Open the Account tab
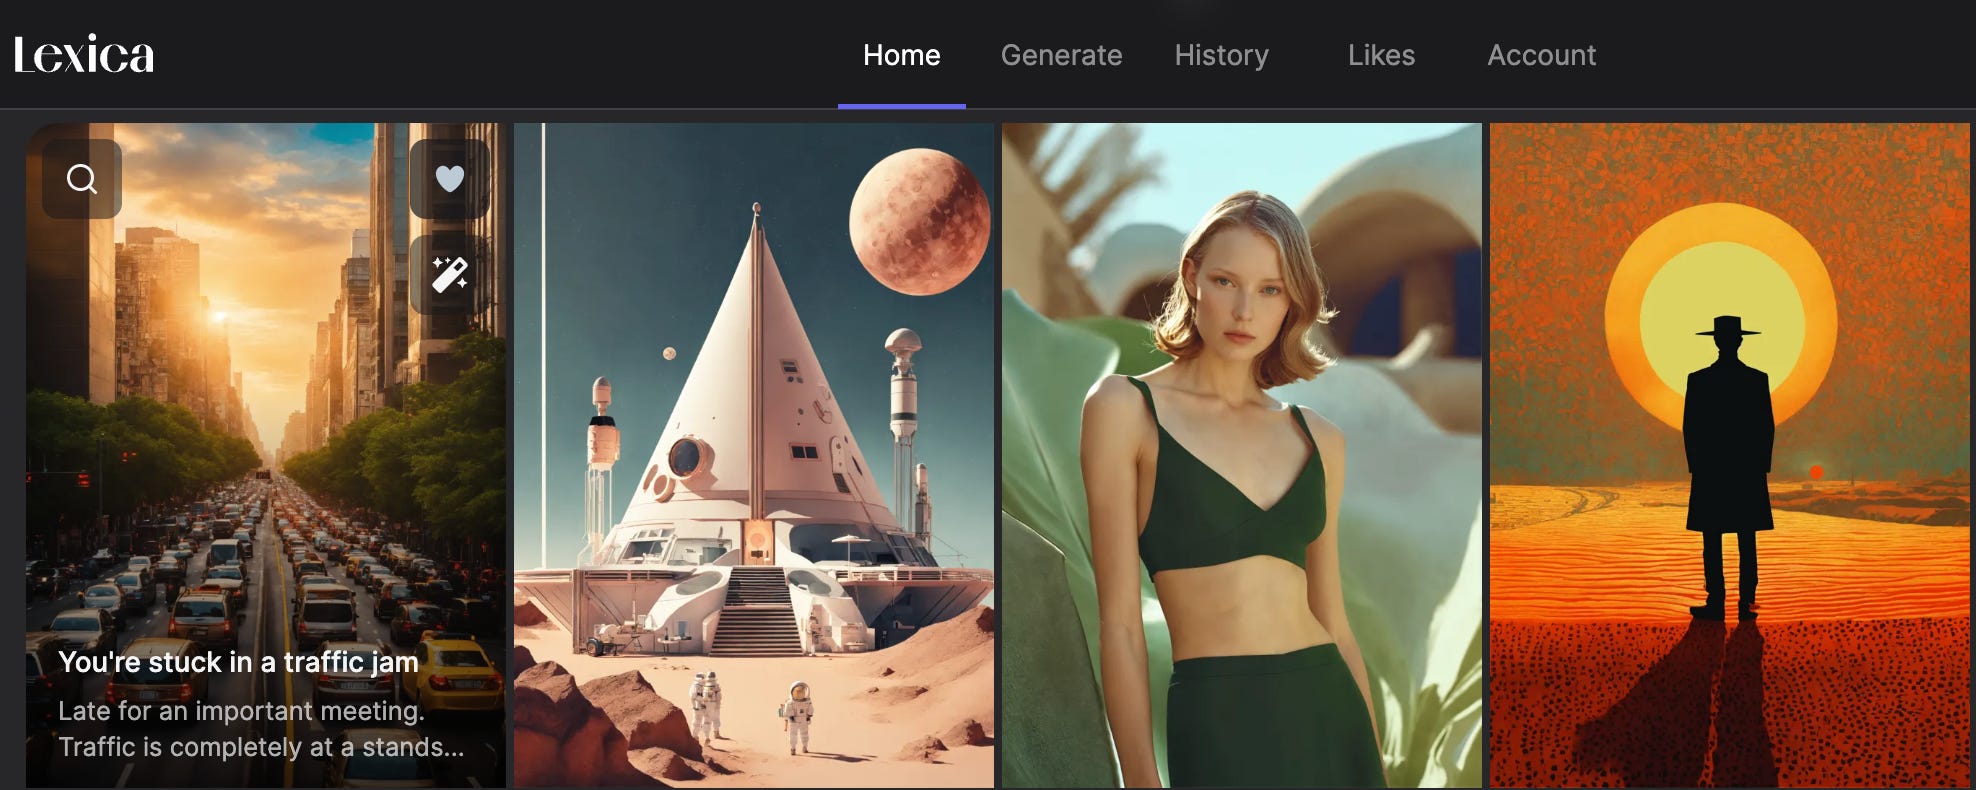 (x=1542, y=55)
